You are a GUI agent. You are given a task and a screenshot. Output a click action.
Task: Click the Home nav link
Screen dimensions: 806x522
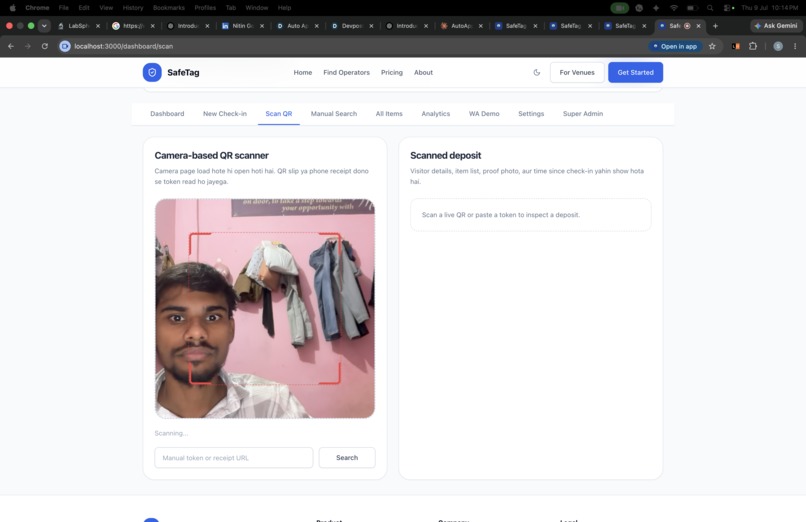[x=303, y=72]
